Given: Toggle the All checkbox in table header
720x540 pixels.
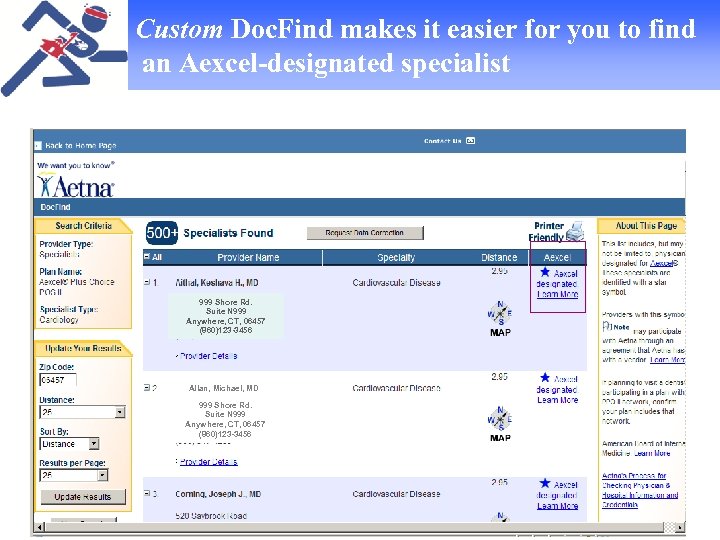Looking at the screenshot, I should tap(147, 257).
